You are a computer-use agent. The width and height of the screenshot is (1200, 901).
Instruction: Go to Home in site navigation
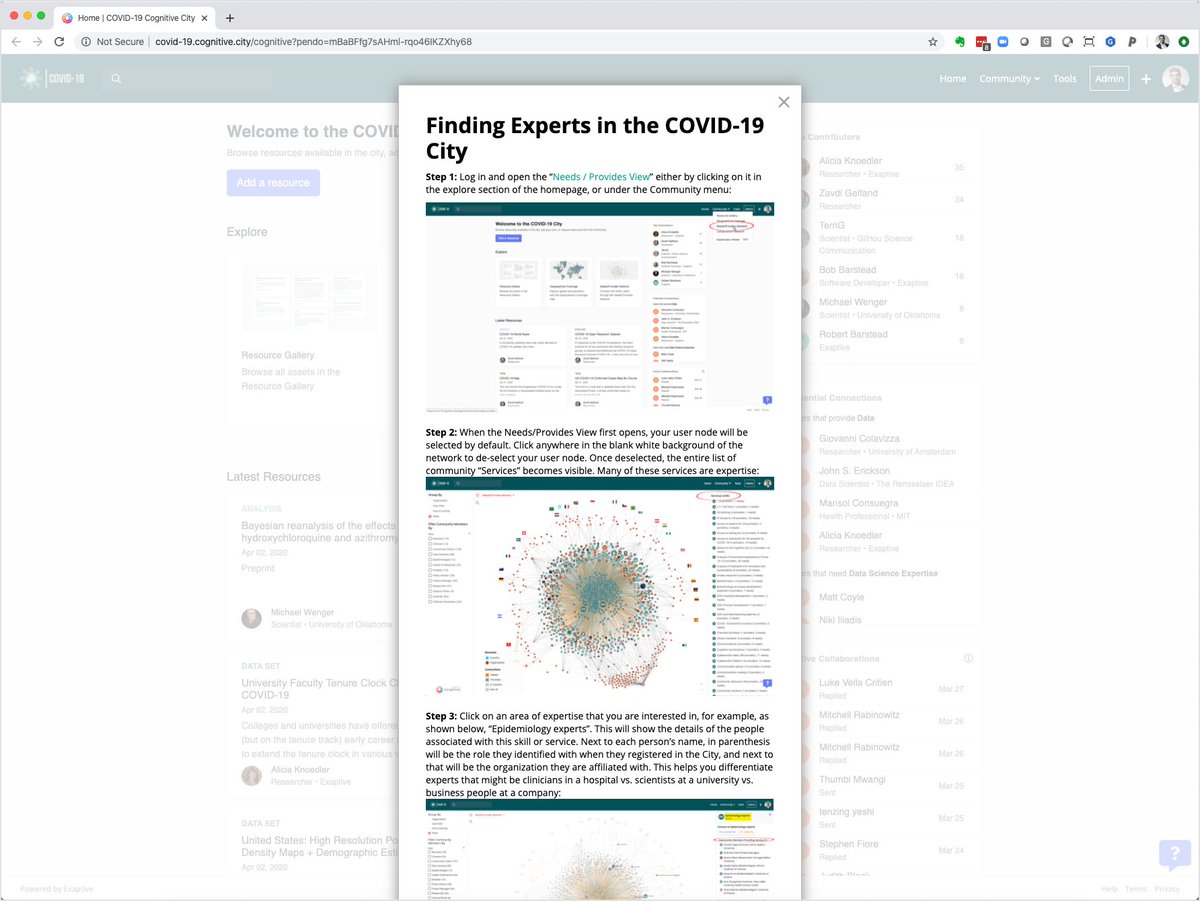pos(952,79)
